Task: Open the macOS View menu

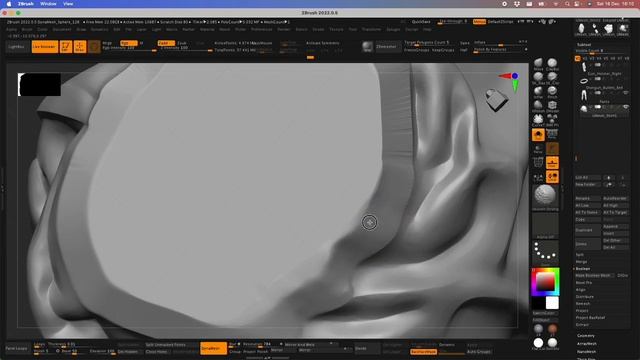Action: [x=68, y=4]
